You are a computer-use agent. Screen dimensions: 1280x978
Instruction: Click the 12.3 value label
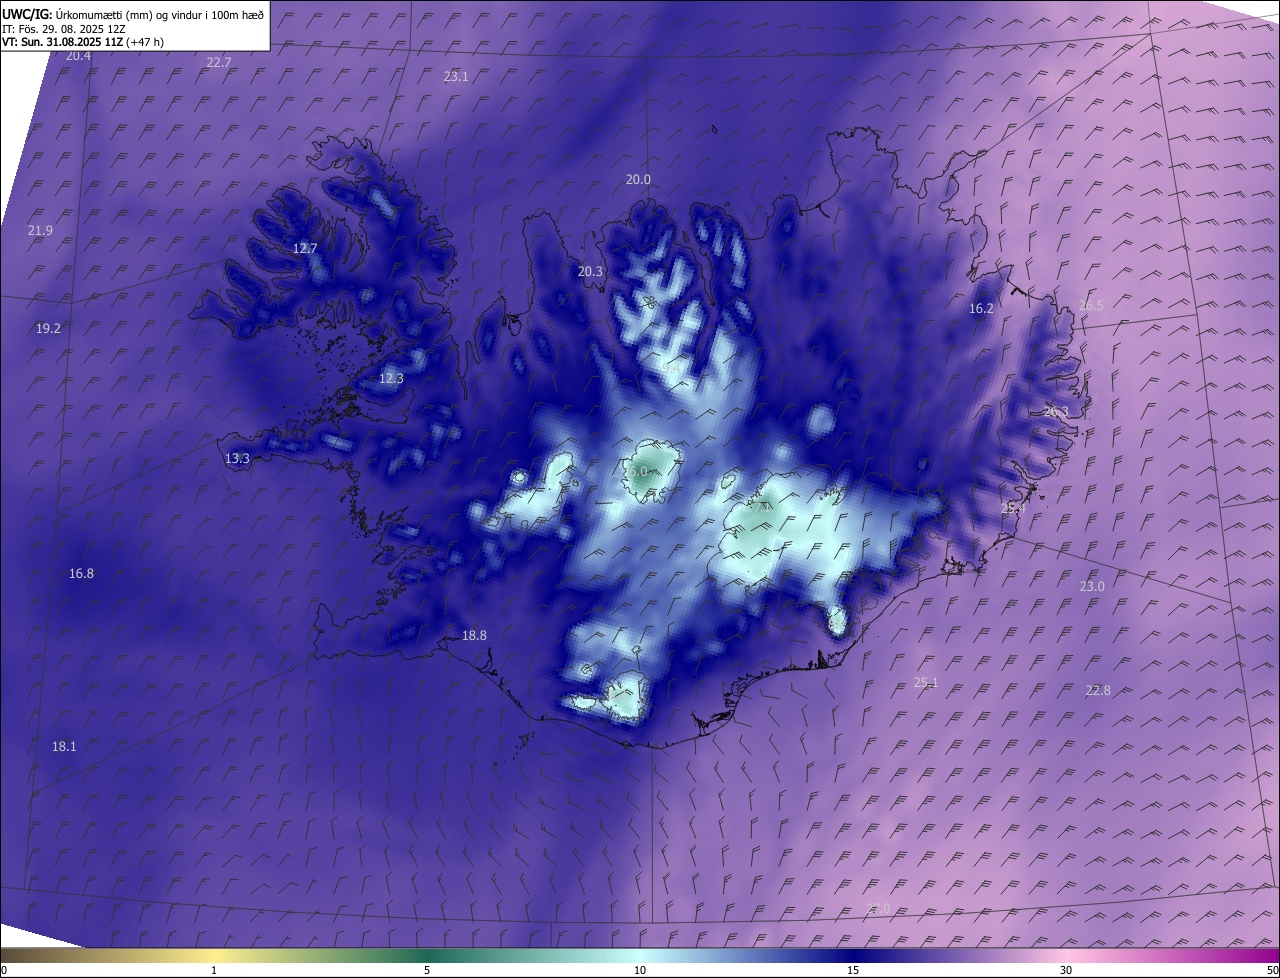tap(391, 378)
